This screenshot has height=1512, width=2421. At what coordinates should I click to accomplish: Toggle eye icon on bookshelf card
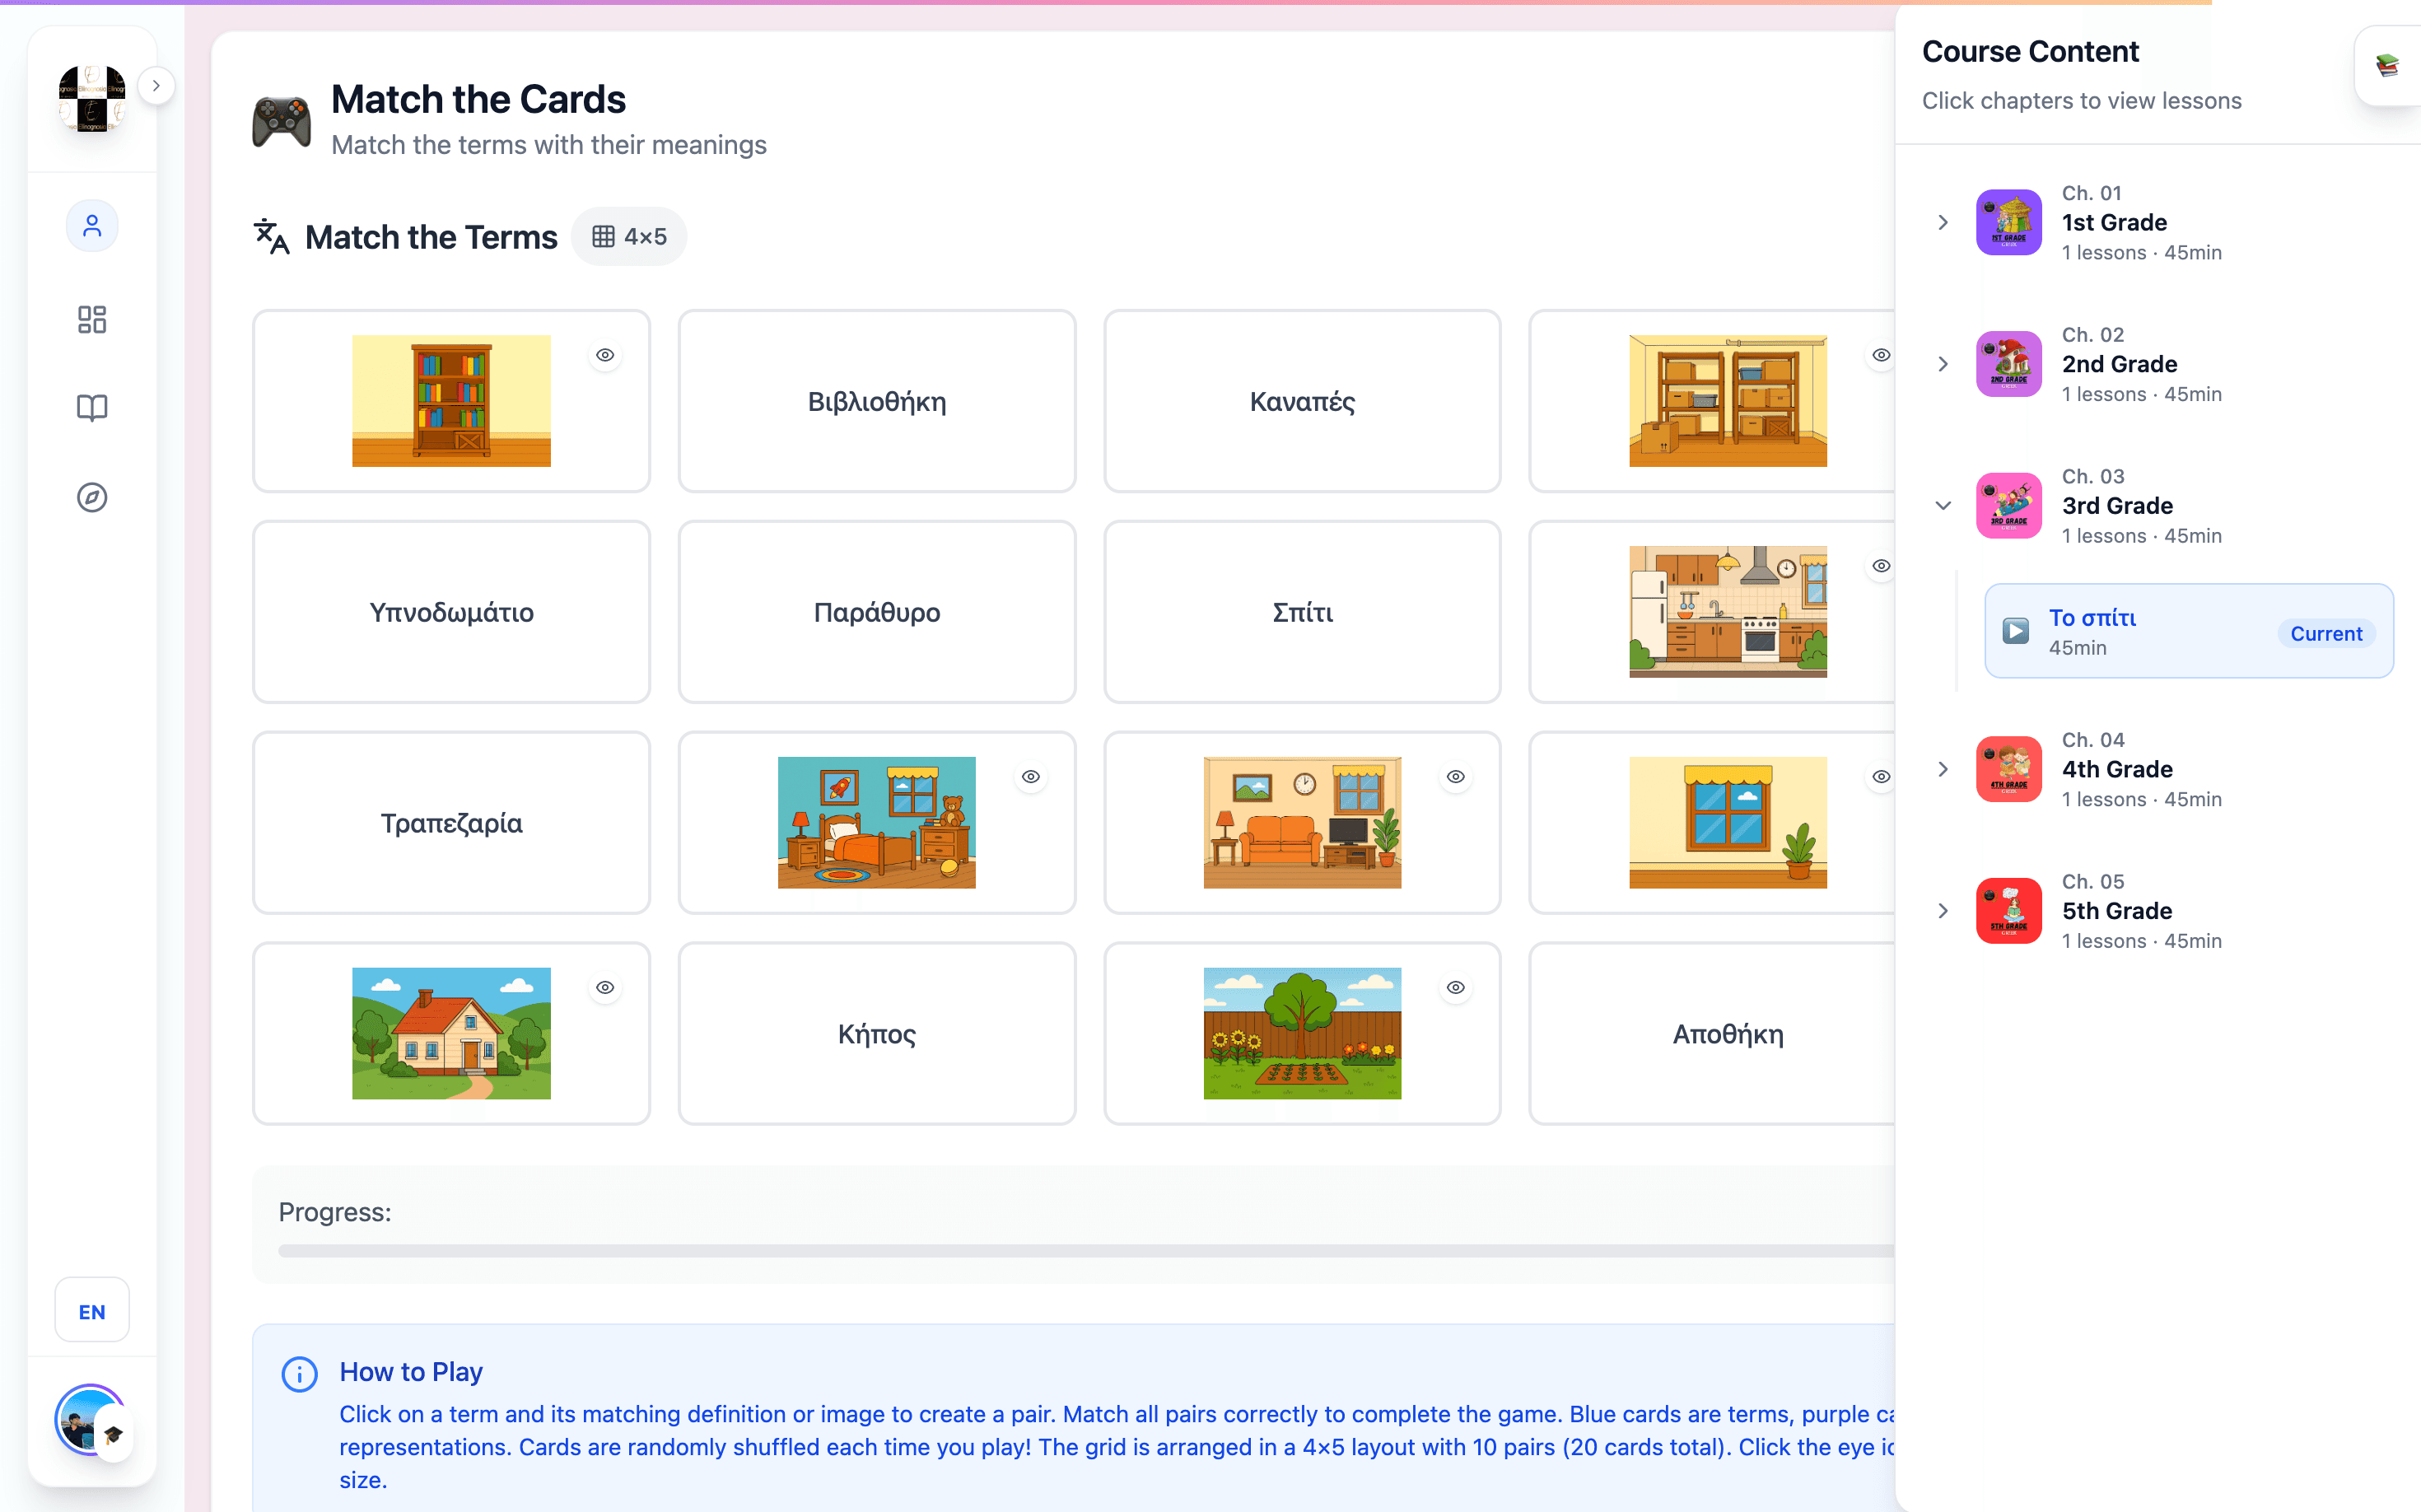tap(605, 355)
